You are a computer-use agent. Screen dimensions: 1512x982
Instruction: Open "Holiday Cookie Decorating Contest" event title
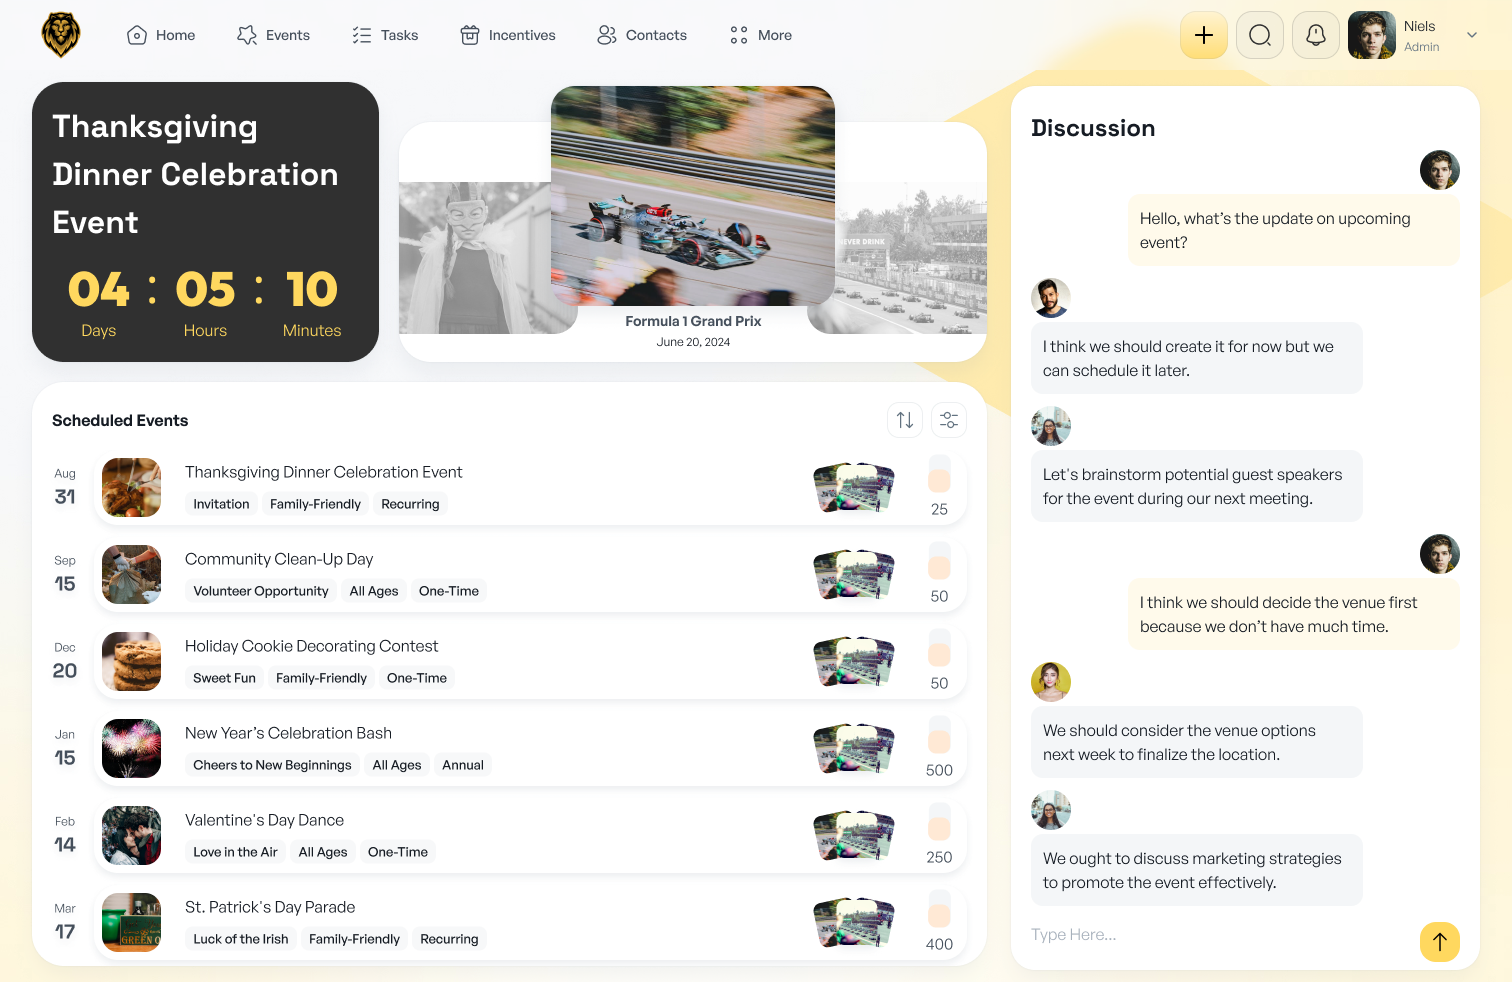[x=311, y=646]
